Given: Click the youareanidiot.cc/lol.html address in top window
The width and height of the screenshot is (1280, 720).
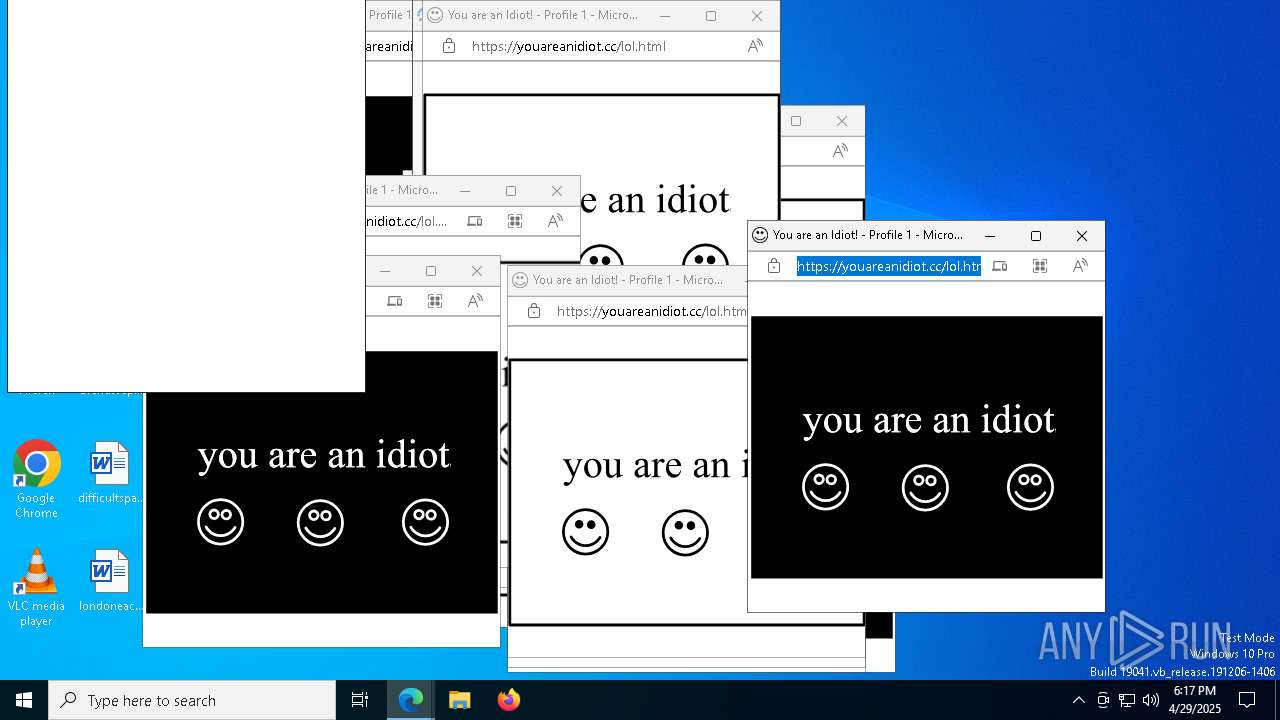Looking at the screenshot, I should tap(568, 46).
